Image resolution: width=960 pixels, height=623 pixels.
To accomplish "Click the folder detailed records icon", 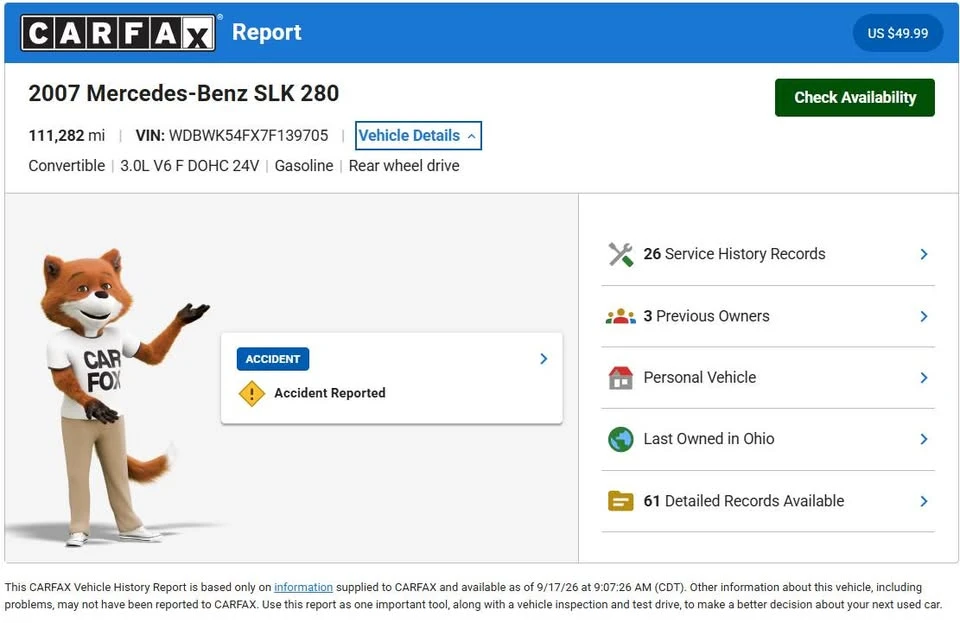I will click(x=620, y=501).
